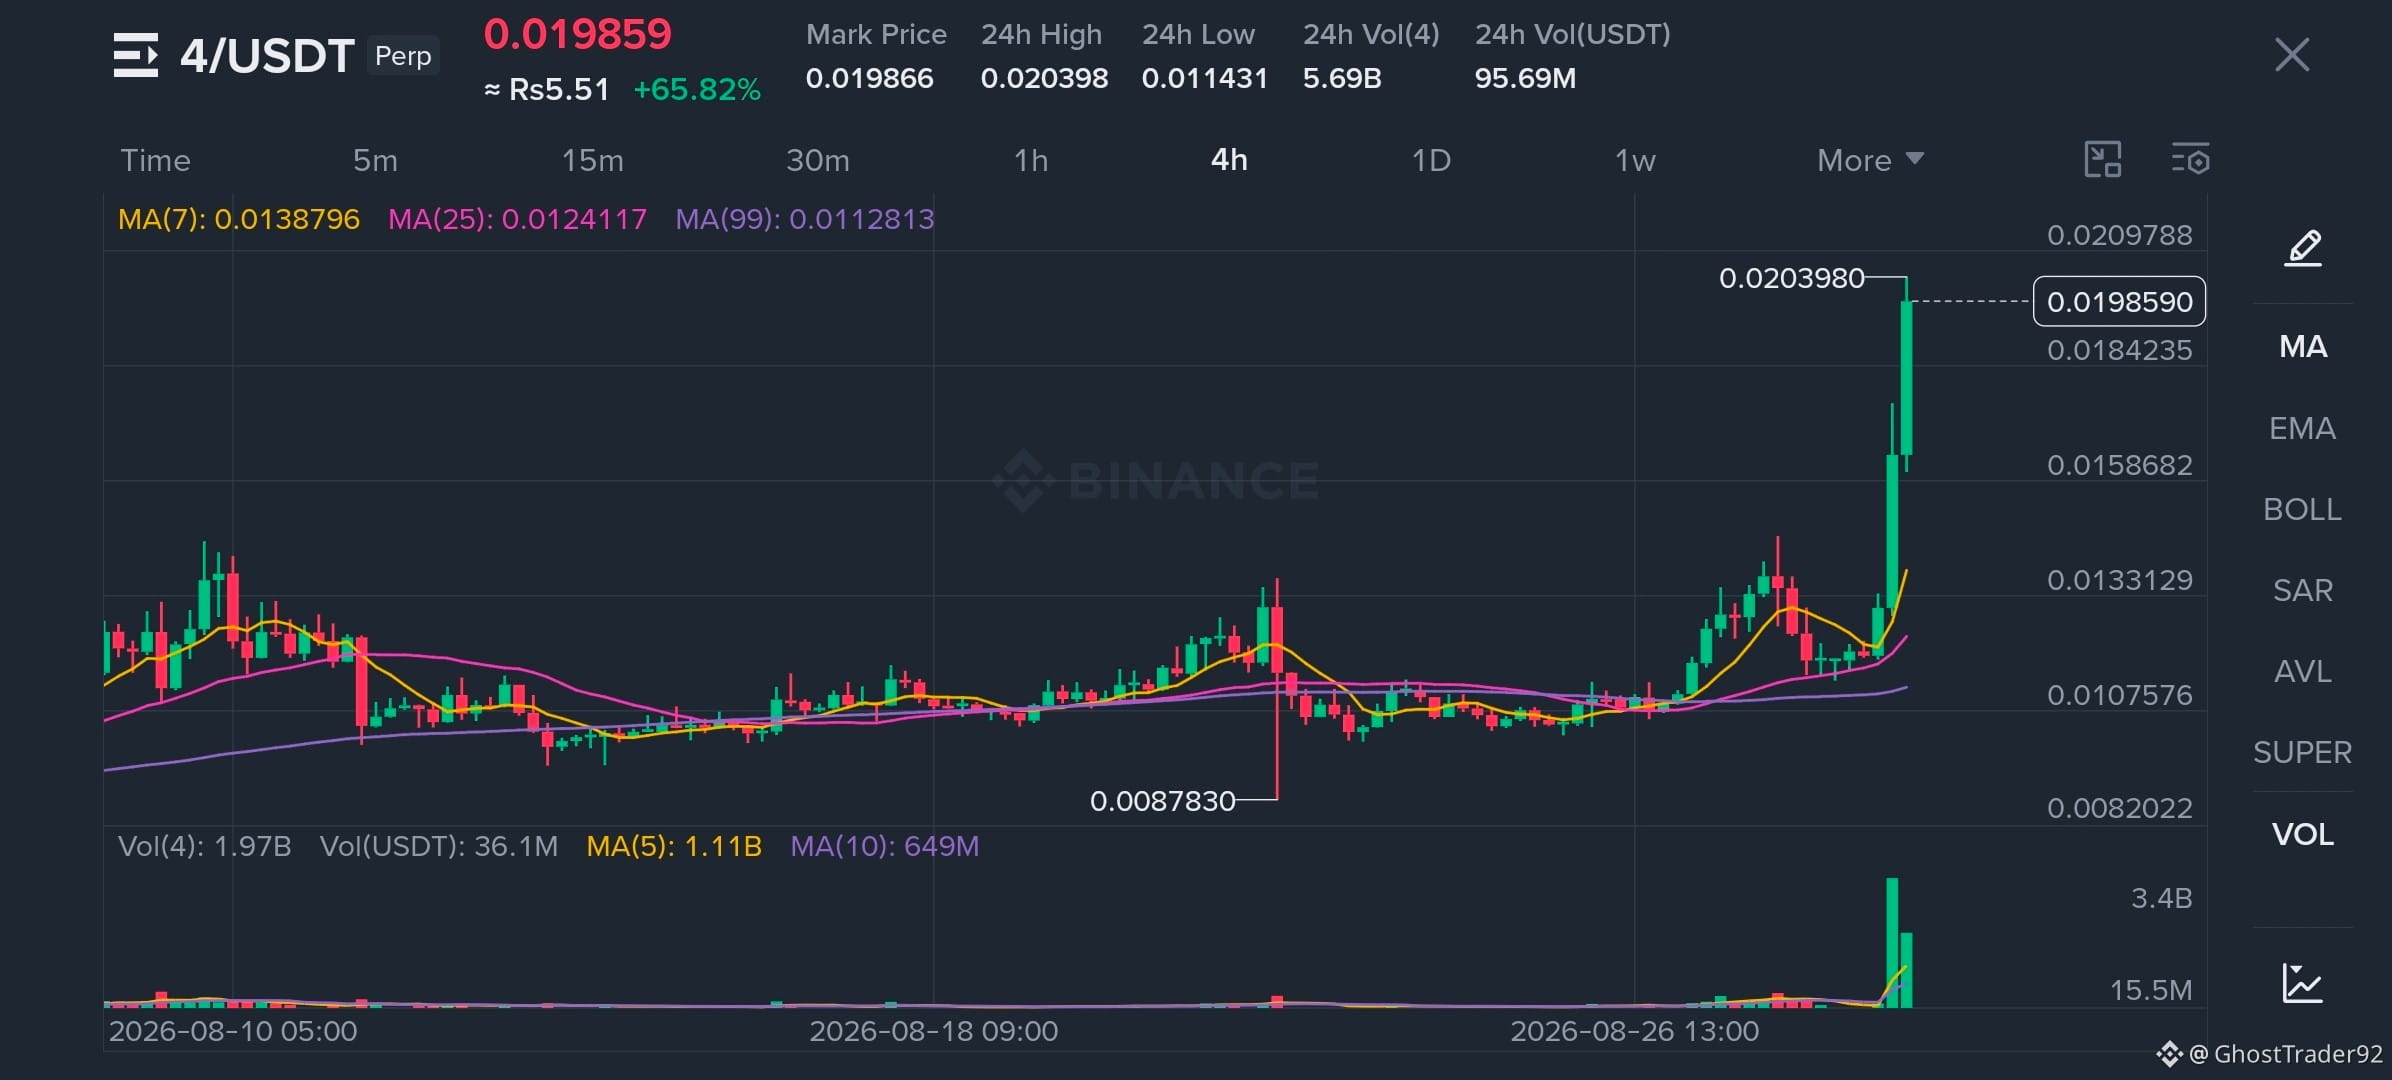Tap the volume MA(5) 1.11B label
2392x1080 pixels.
click(x=674, y=846)
